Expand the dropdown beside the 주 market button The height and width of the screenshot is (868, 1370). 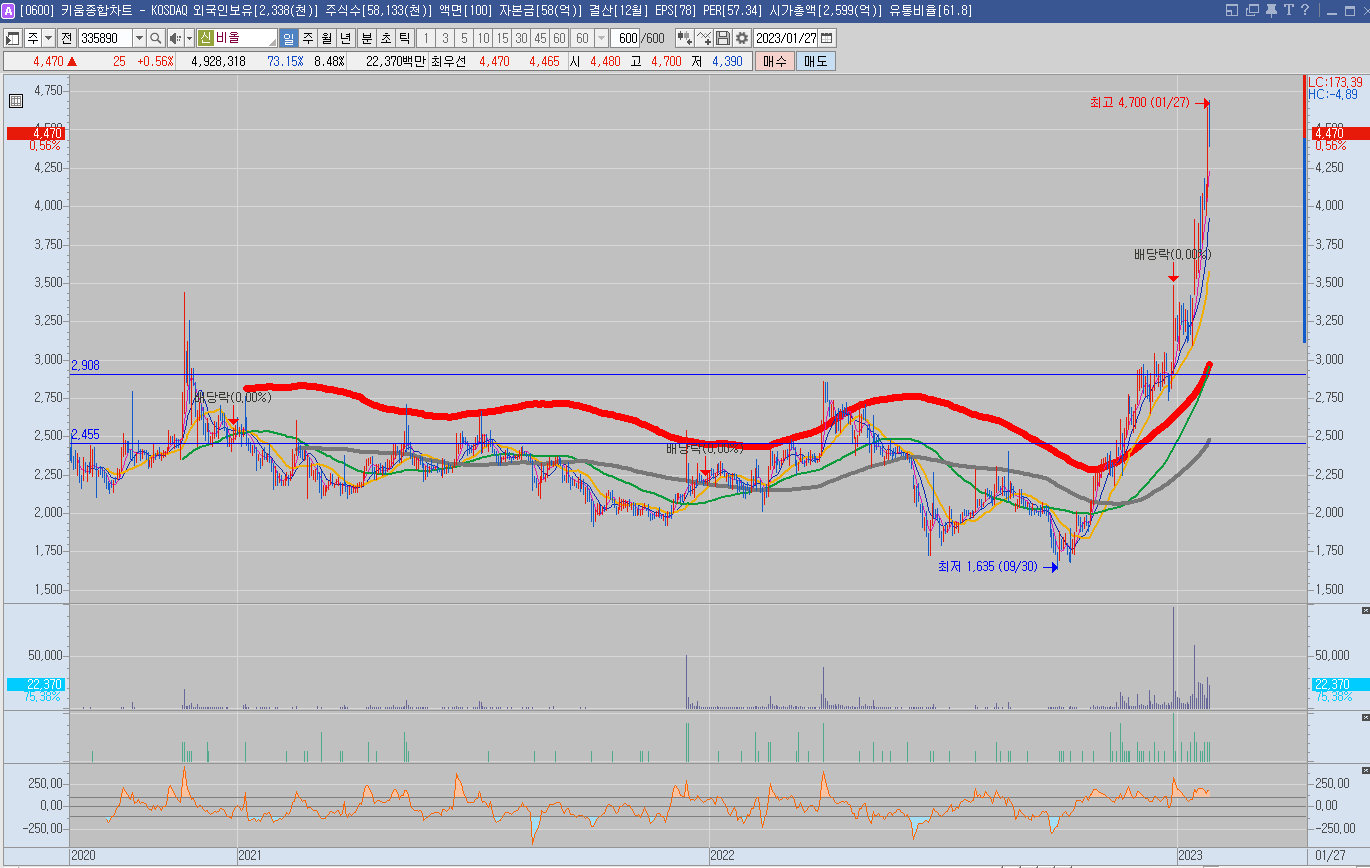pos(49,38)
